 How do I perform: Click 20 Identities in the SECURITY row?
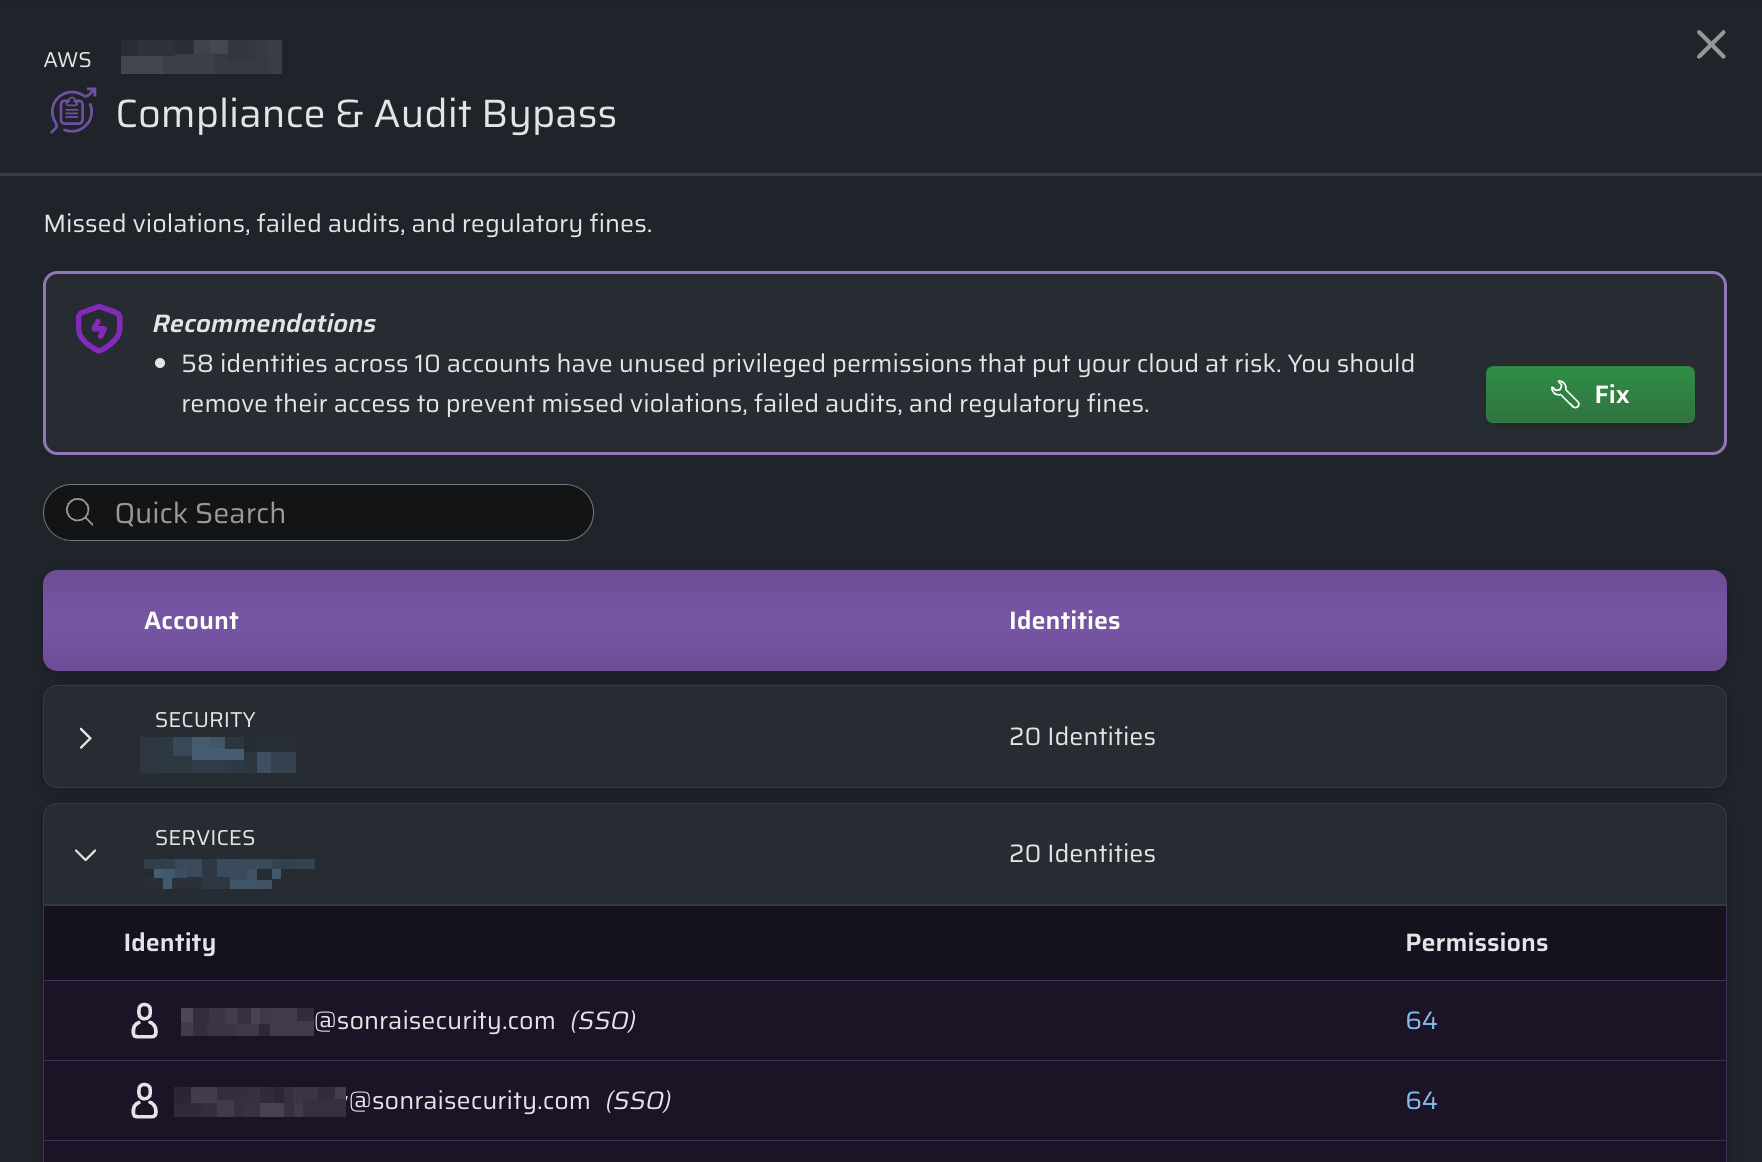[x=1082, y=737]
